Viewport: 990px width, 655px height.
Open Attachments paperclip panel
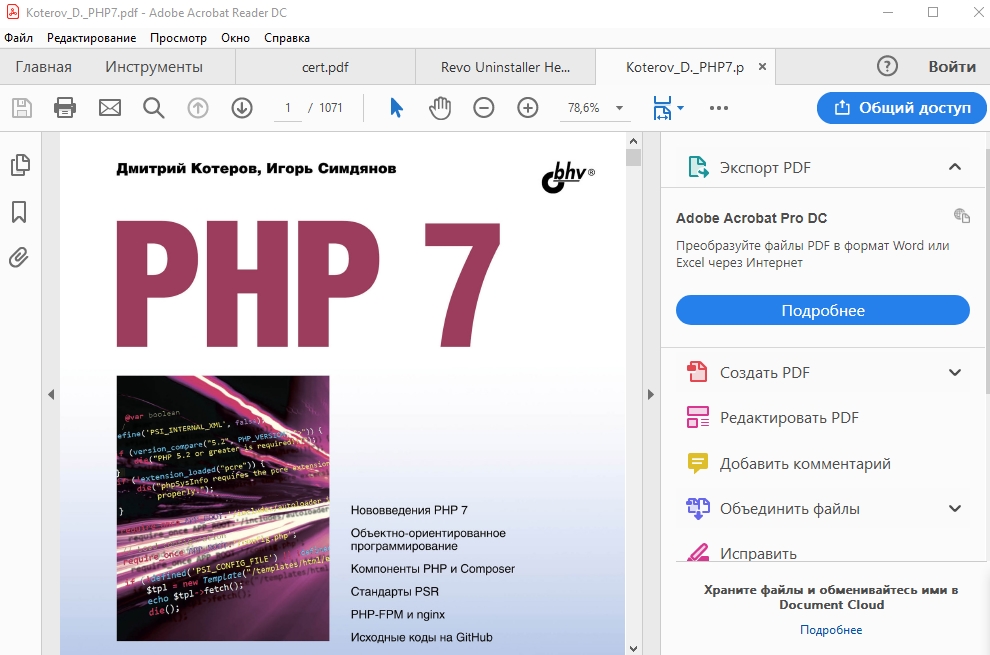pyautogui.click(x=19, y=258)
